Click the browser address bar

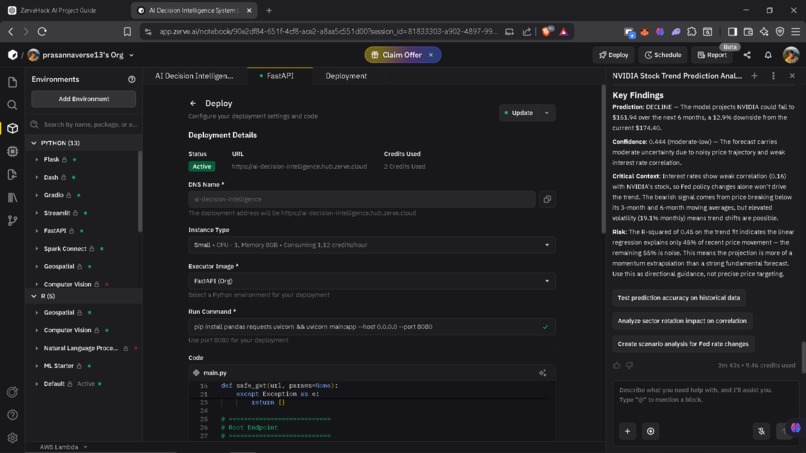[x=328, y=31]
